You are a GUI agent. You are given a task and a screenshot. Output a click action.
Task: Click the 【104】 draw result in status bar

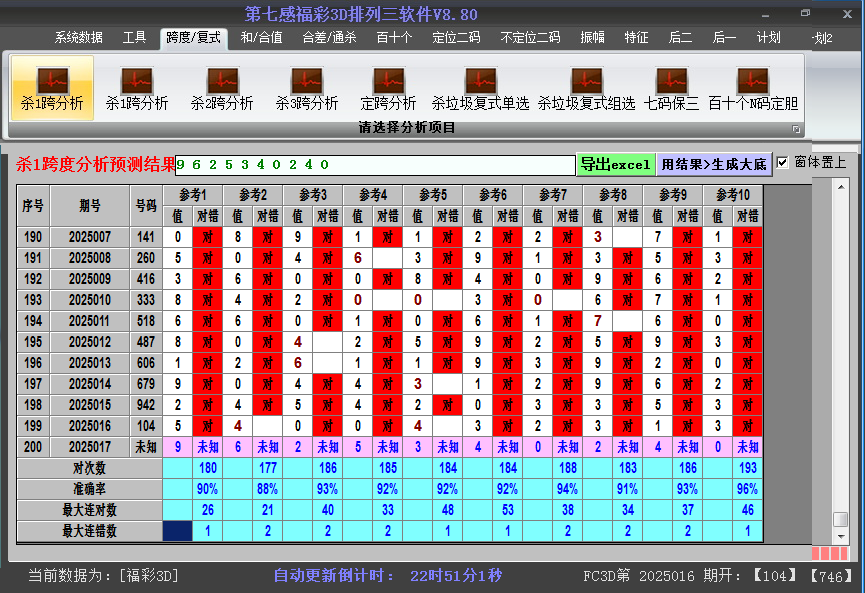coord(775,576)
